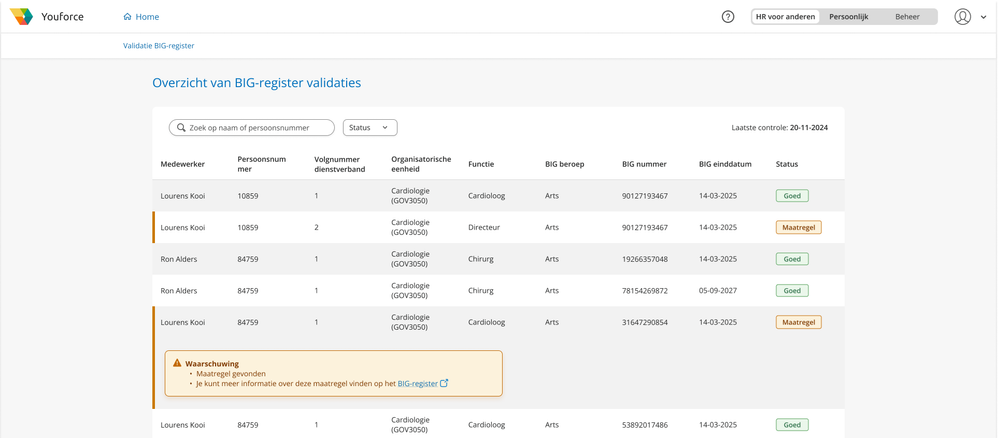The height and width of the screenshot is (438, 998).
Task: Open the Status filter dropdown
Action: click(370, 128)
